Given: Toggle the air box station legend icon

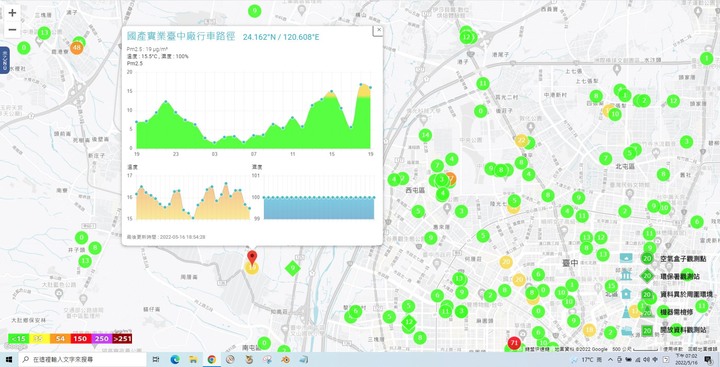Looking at the screenshot, I should click(x=647, y=259).
